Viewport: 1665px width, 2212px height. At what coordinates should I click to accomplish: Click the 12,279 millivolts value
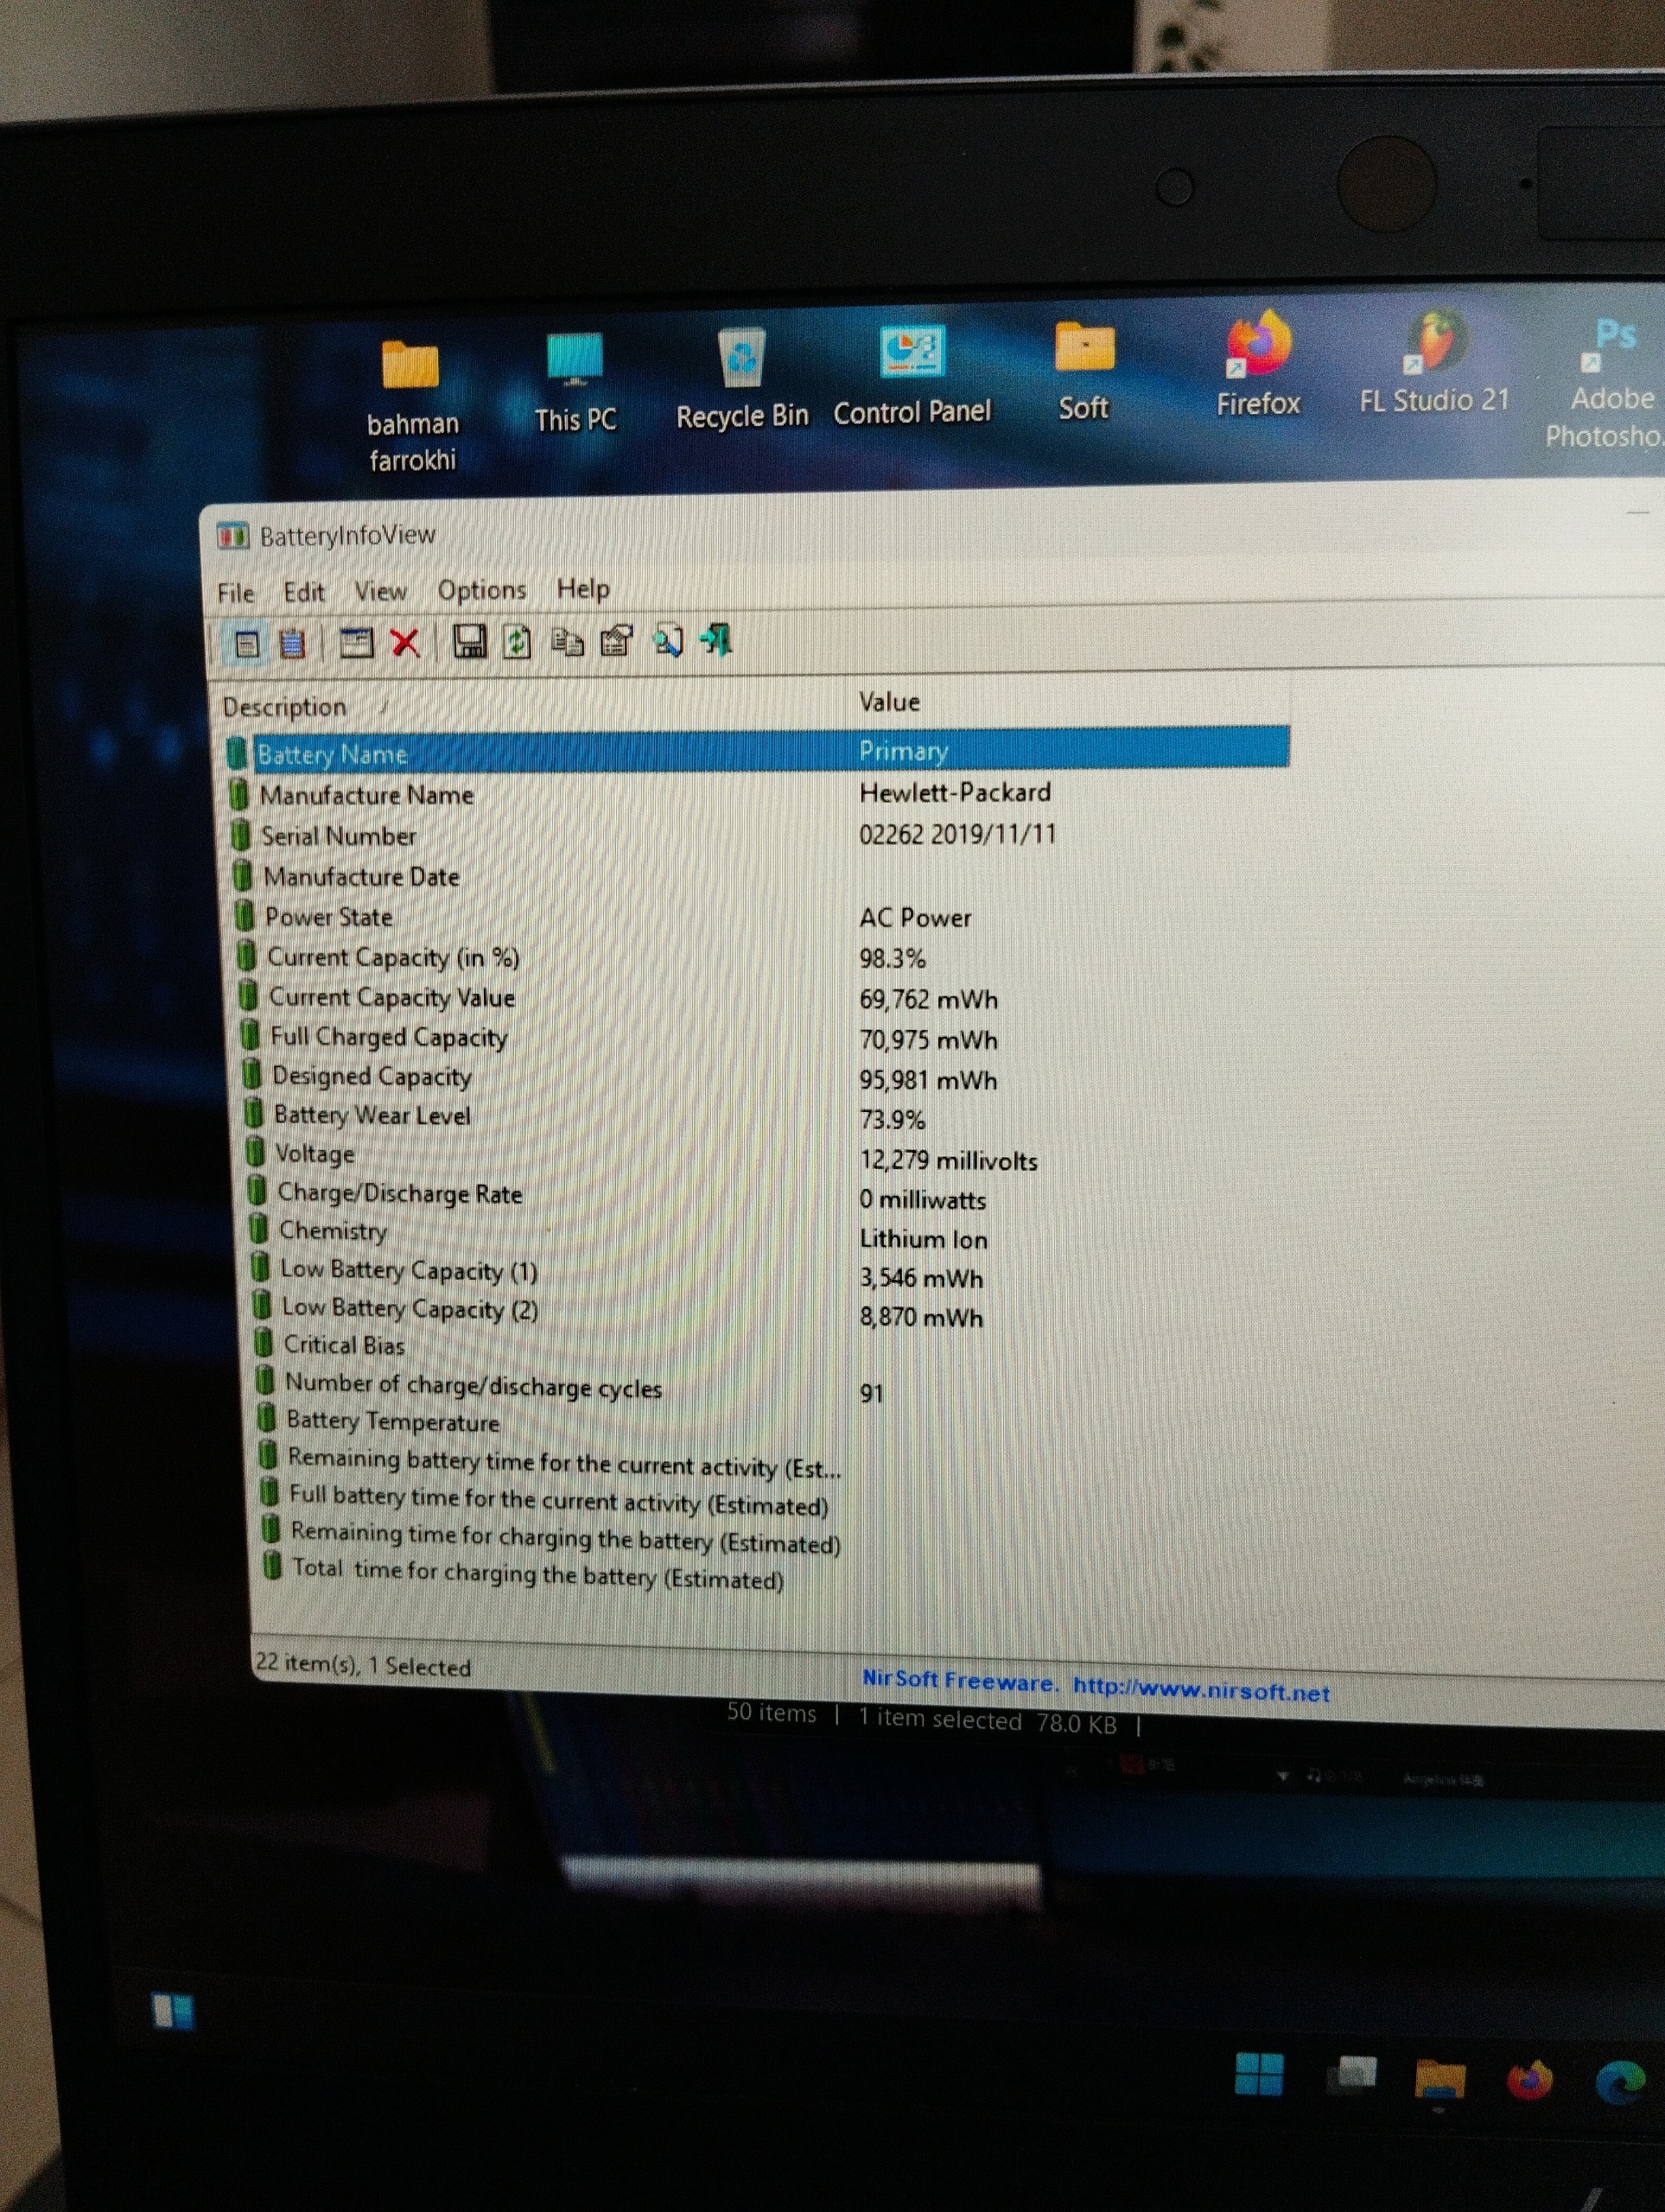coord(948,1160)
